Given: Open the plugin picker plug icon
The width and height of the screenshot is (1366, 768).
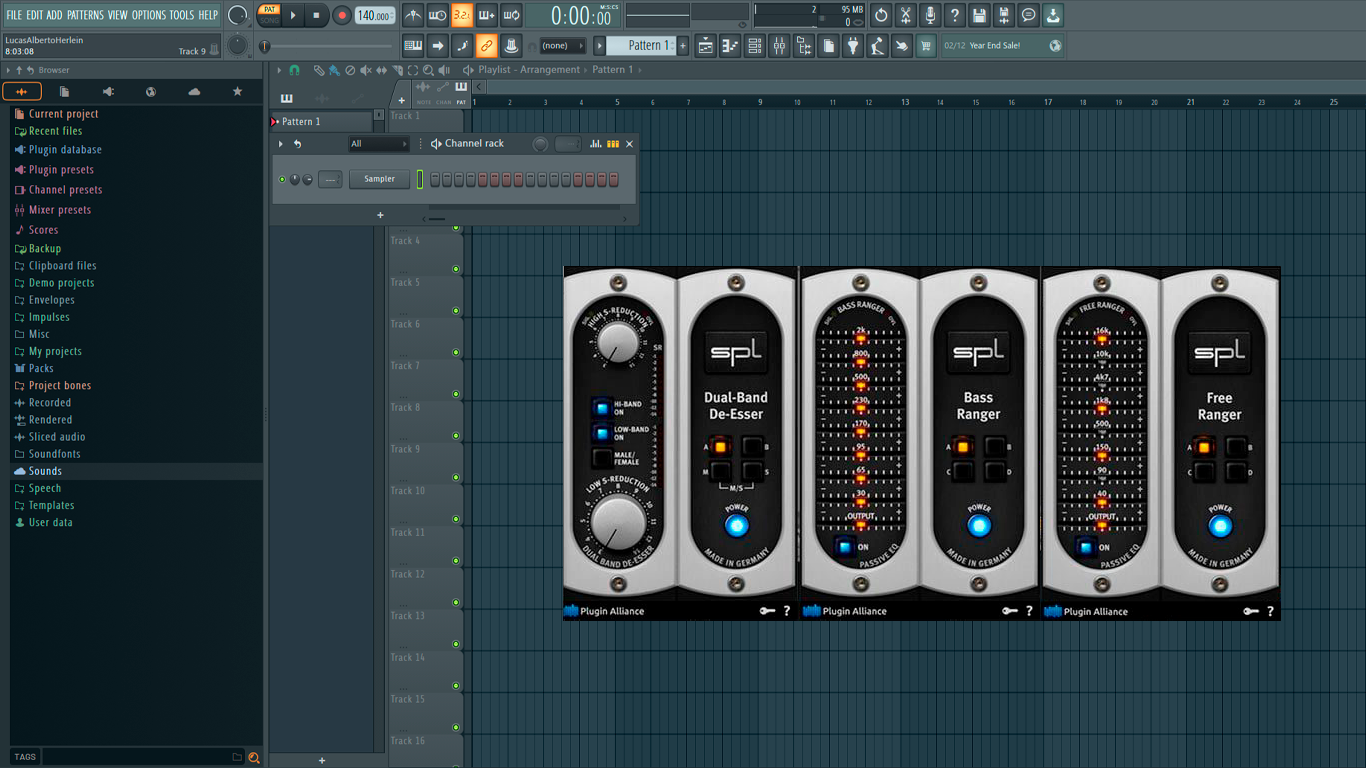Looking at the screenshot, I should click(853, 46).
